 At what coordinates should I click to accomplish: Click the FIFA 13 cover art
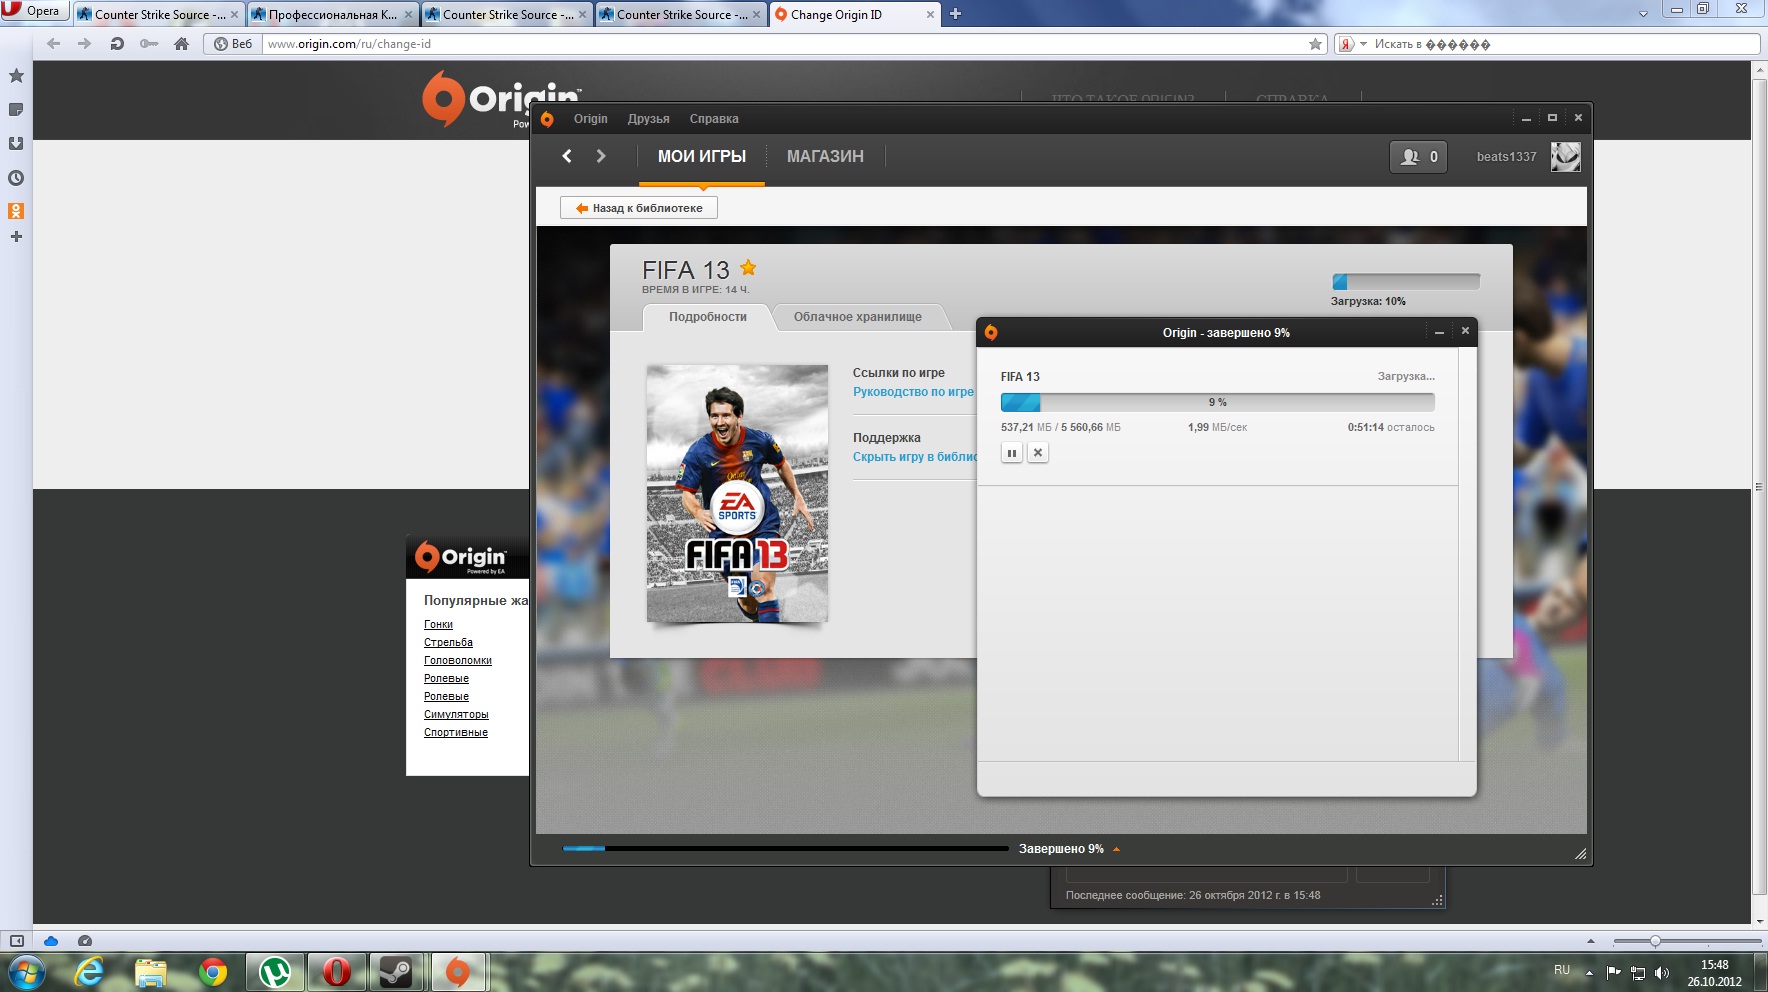tap(737, 493)
